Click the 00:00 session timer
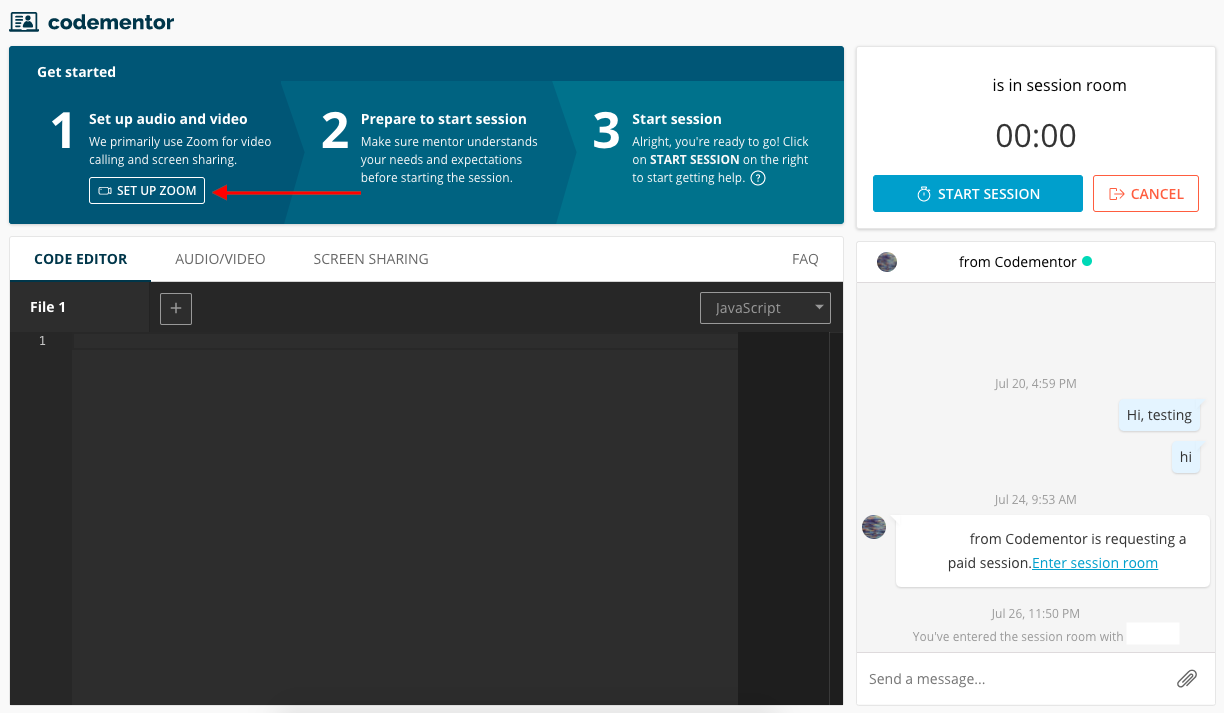The height and width of the screenshot is (713, 1224). [x=1036, y=135]
